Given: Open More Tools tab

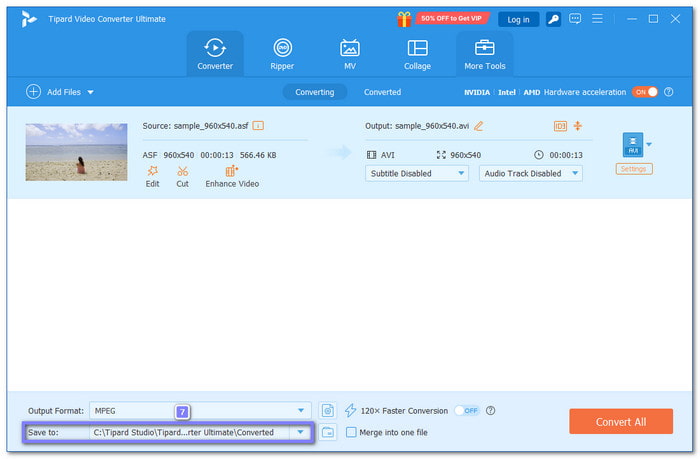Looking at the screenshot, I should pyautogui.click(x=484, y=54).
